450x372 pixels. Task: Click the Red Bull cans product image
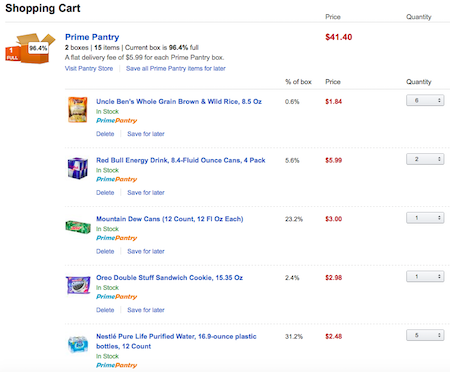click(x=78, y=168)
